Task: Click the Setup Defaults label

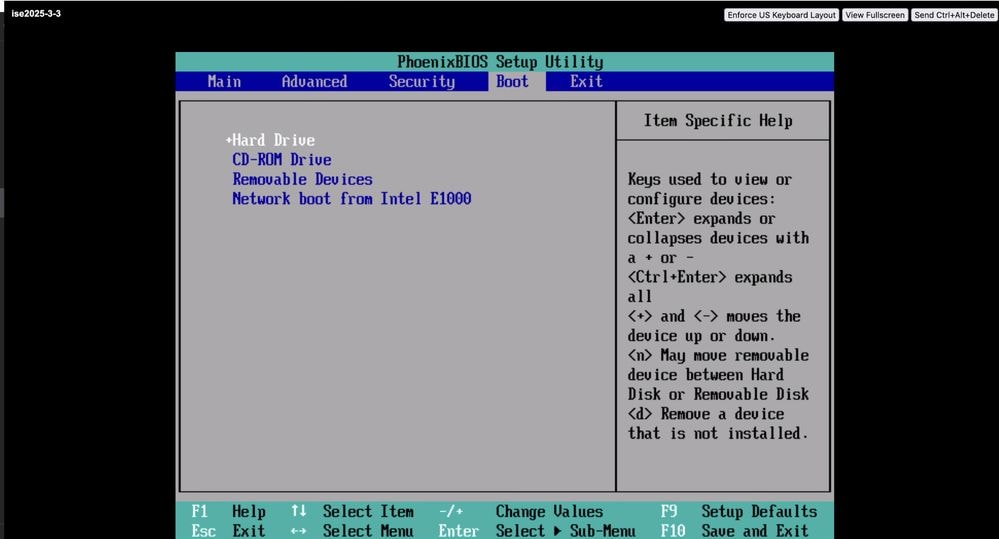Action: coord(759,511)
